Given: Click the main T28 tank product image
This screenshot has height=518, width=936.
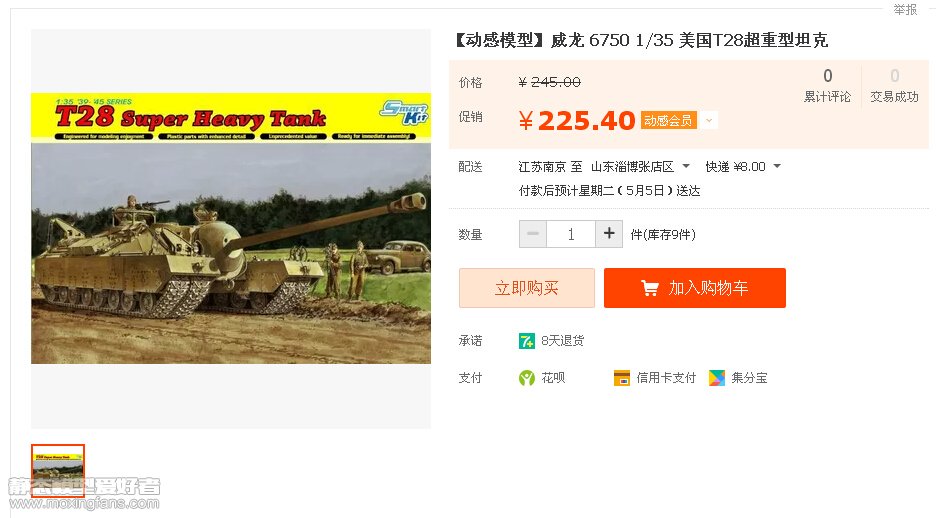Looking at the screenshot, I should tap(231, 229).
